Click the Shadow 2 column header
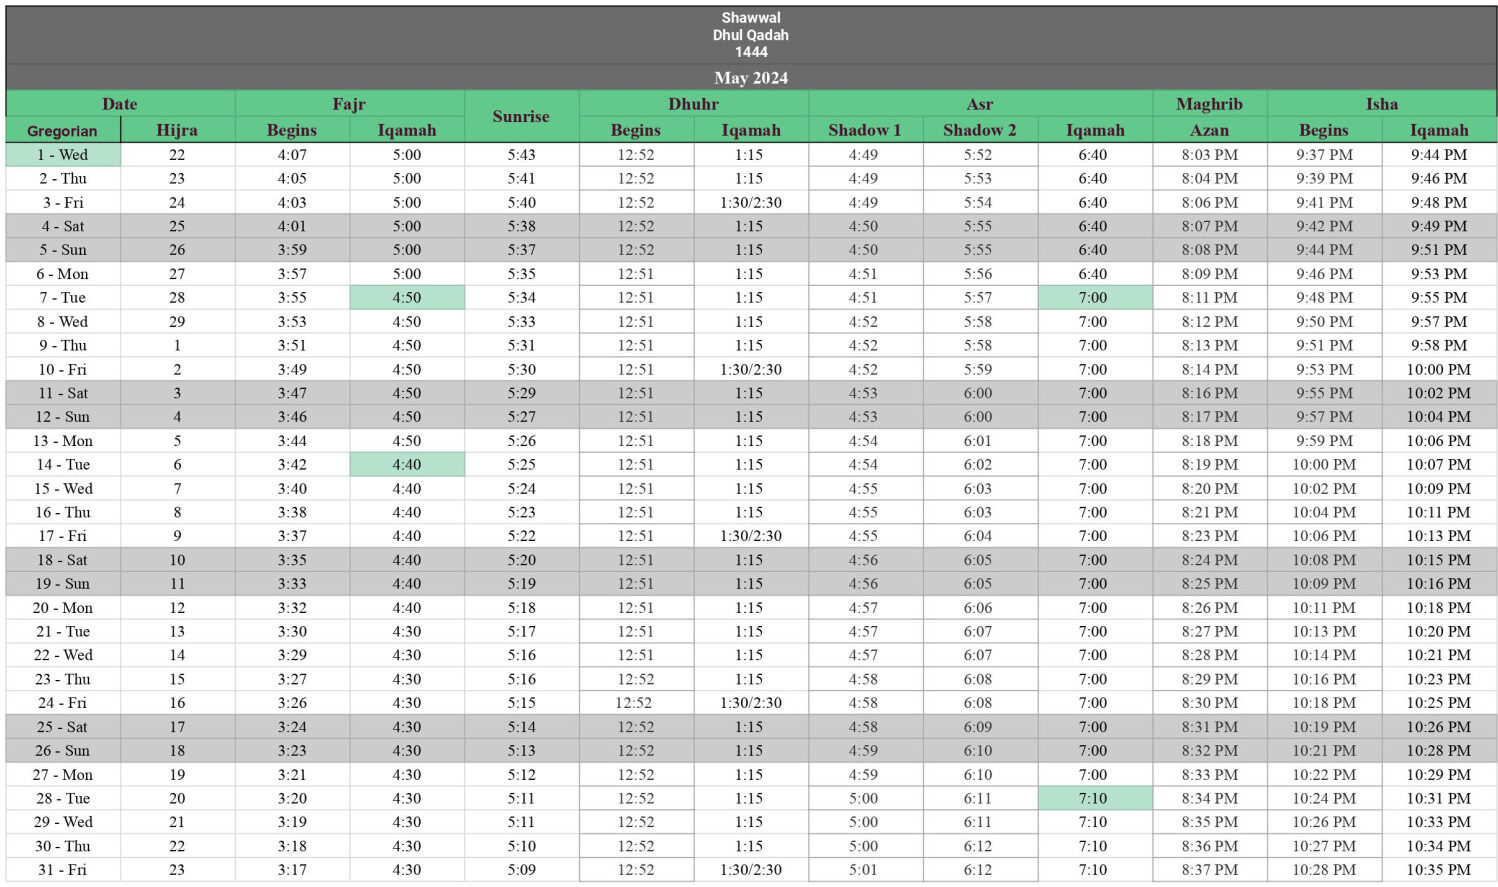This screenshot has width=1498, height=887. tap(979, 130)
